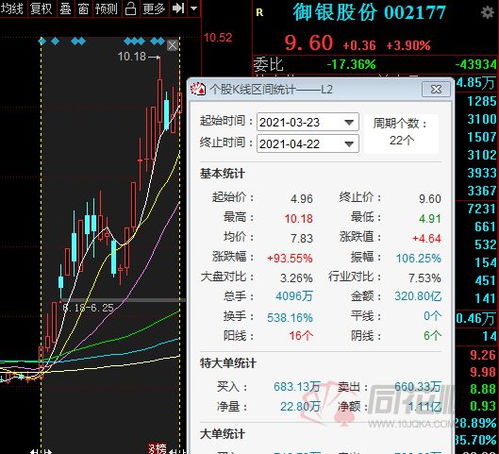Image resolution: width=499 pixels, height=454 pixels.
Task: Open the settings gear beside stock title
Action: click(x=487, y=13)
